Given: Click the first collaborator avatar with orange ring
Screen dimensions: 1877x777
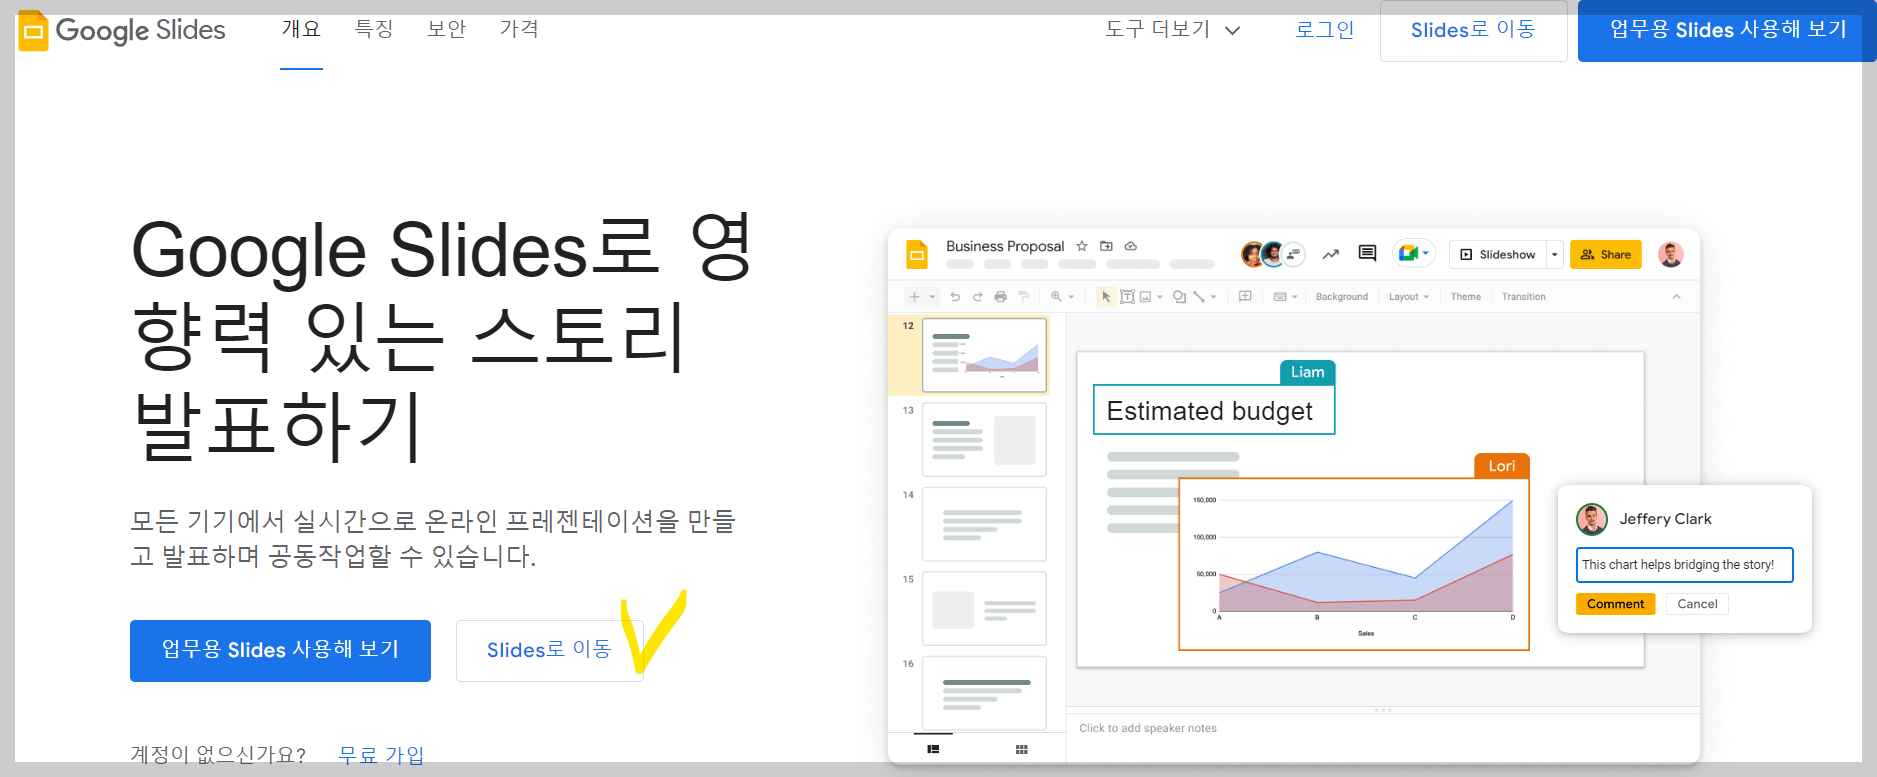Looking at the screenshot, I should click(x=1252, y=254).
